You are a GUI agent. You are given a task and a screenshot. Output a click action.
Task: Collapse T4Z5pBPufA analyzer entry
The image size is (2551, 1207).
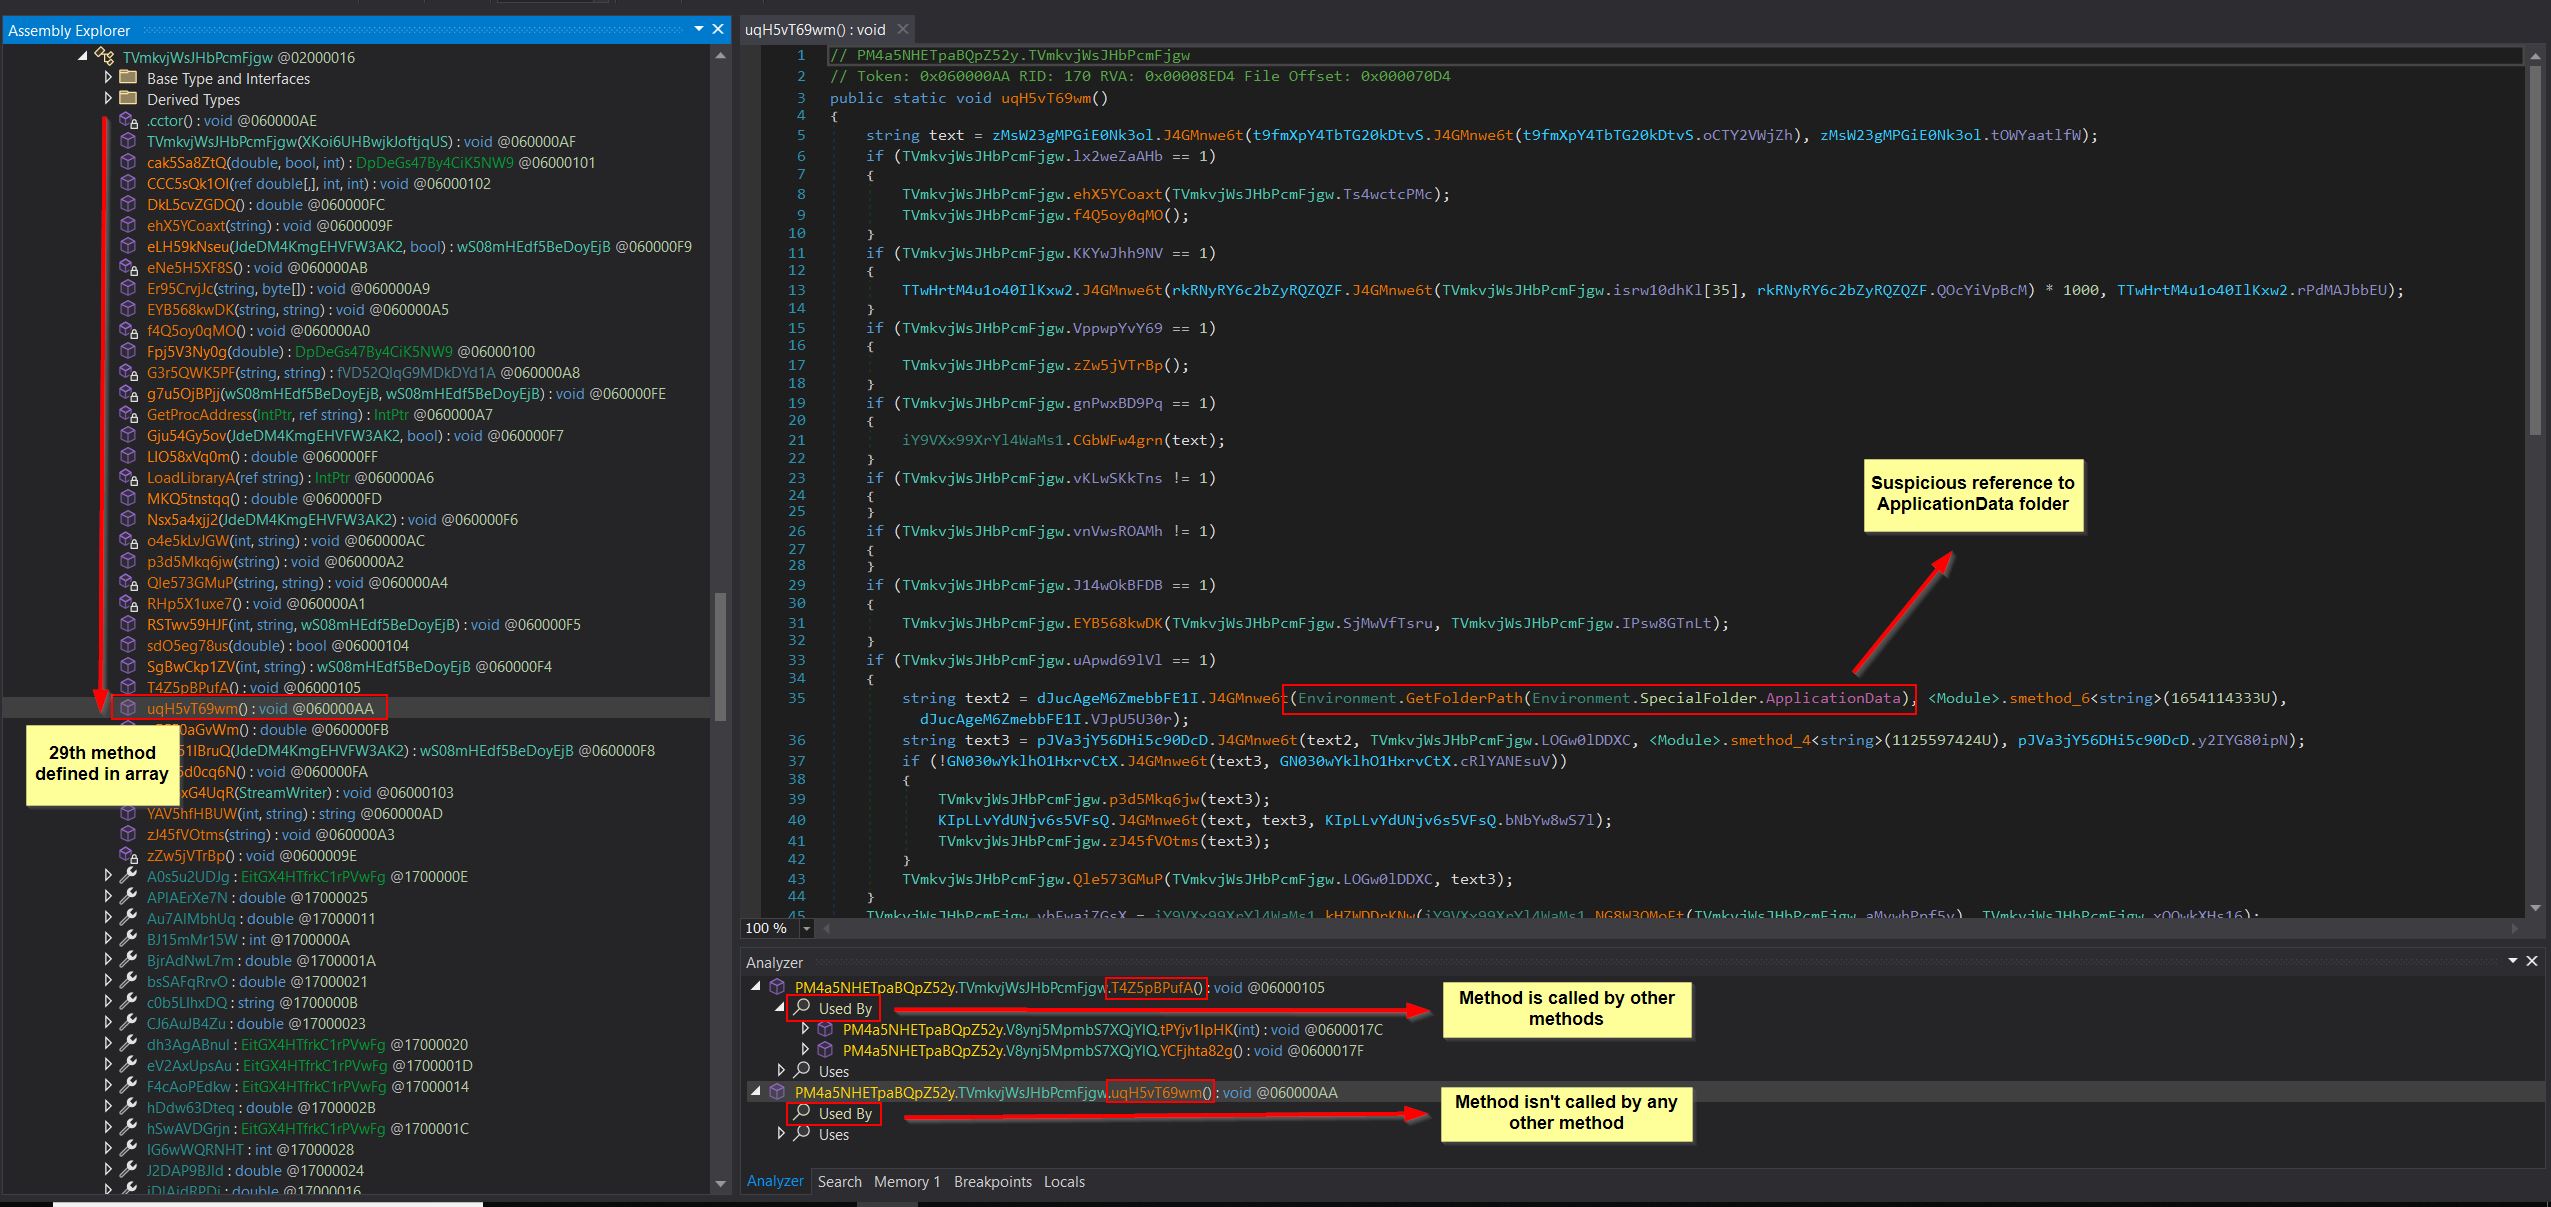(x=757, y=987)
